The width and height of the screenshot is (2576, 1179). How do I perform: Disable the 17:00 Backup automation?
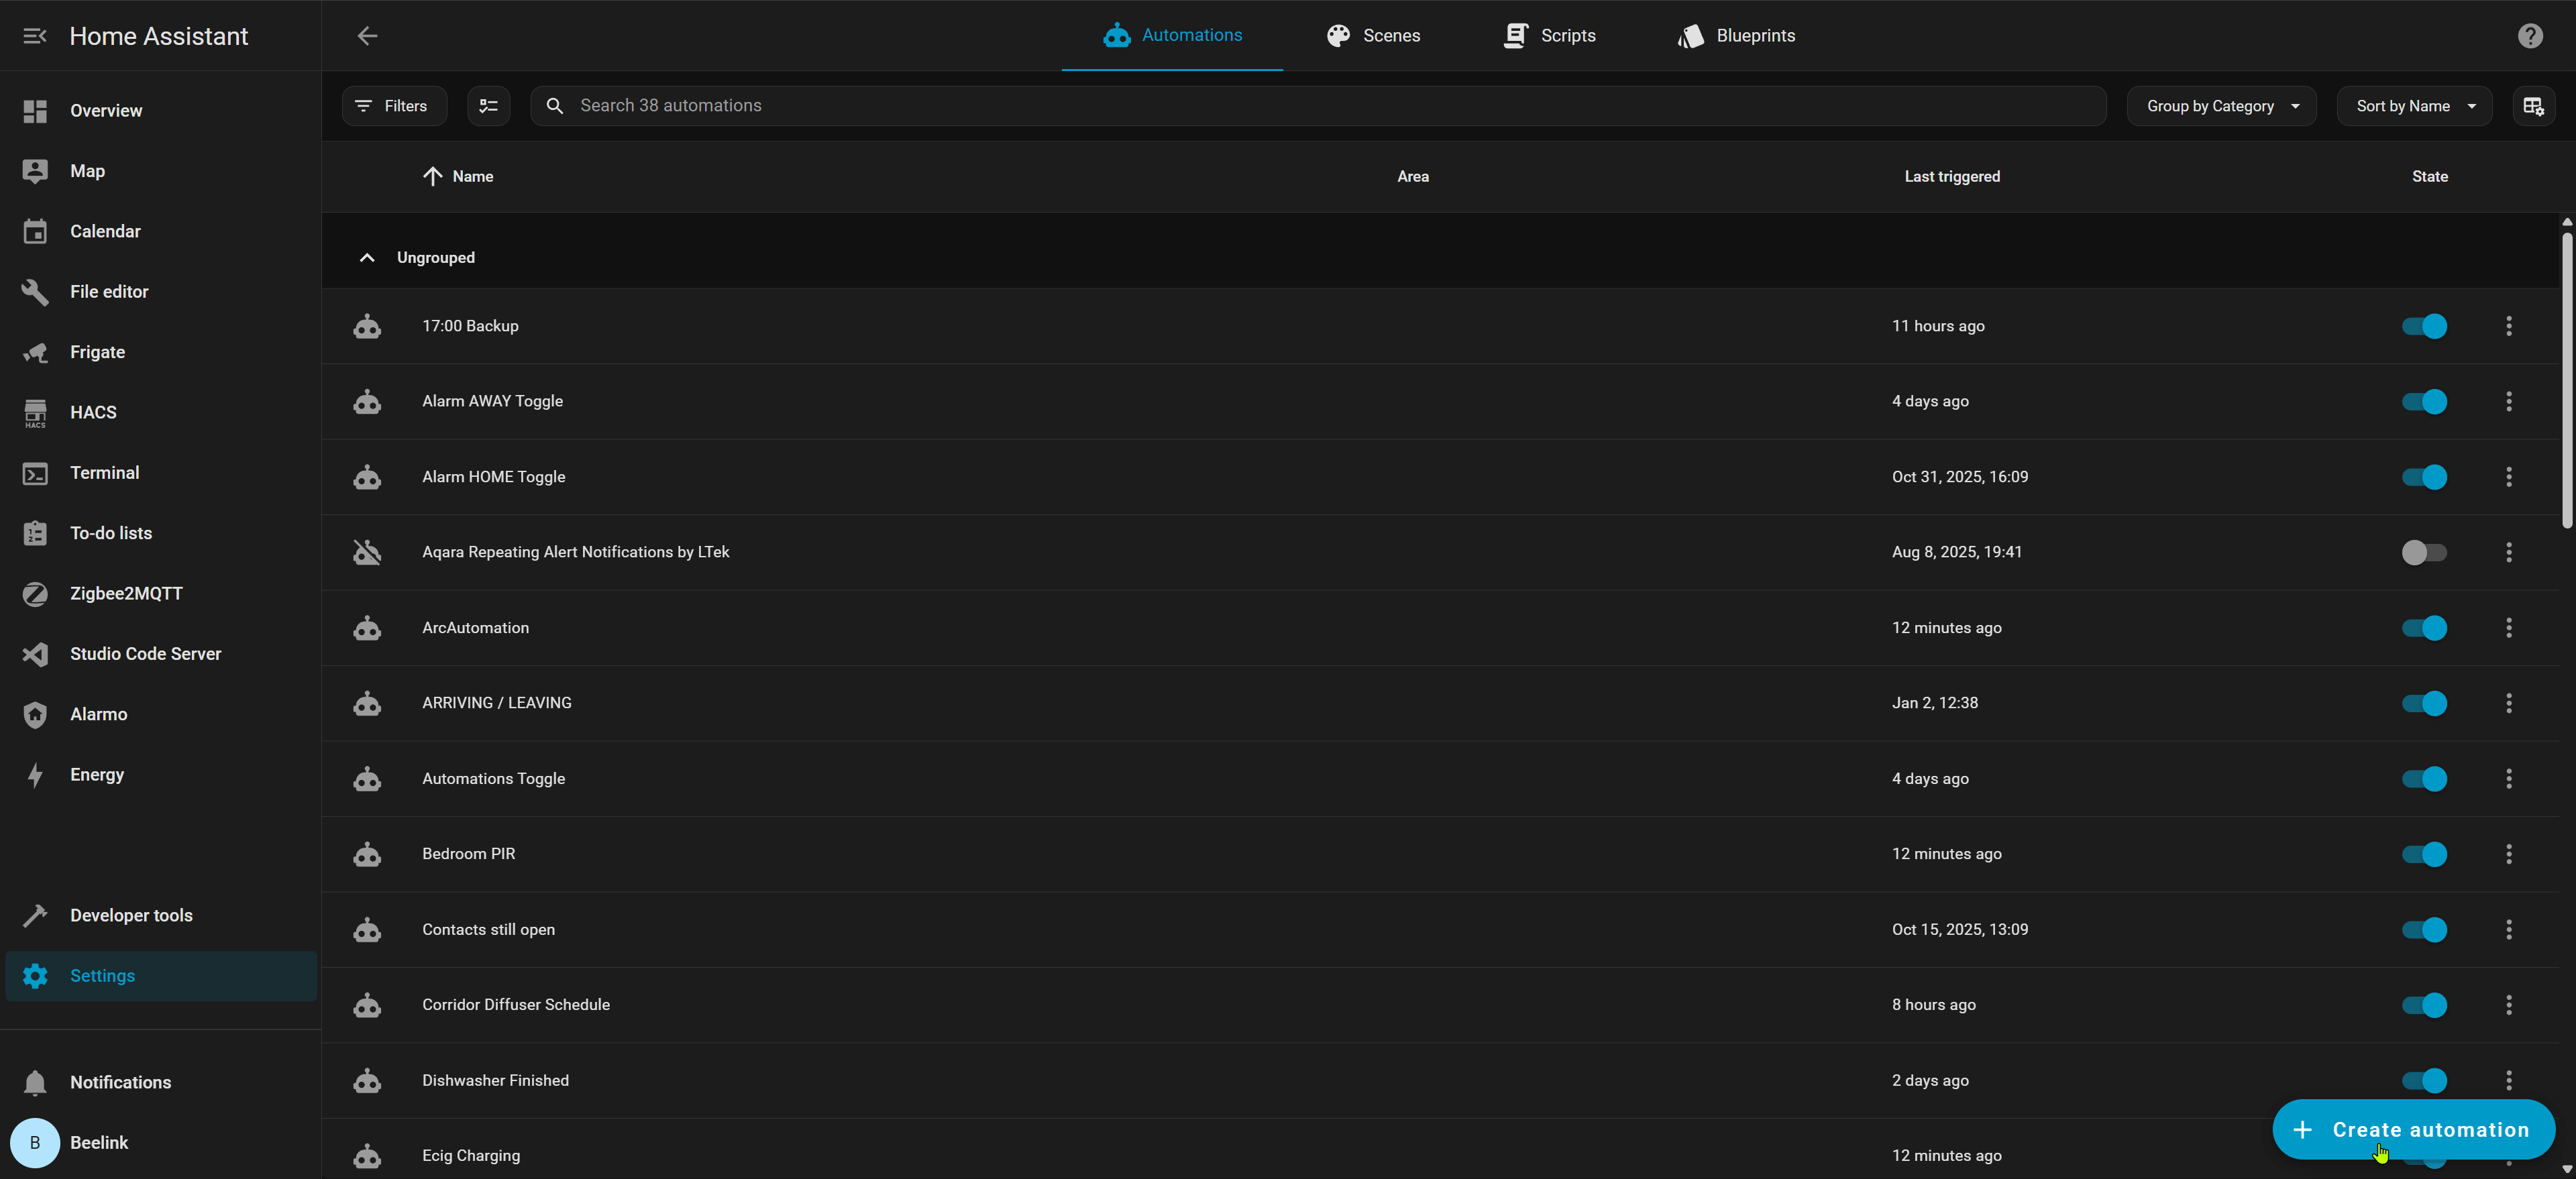click(2424, 326)
